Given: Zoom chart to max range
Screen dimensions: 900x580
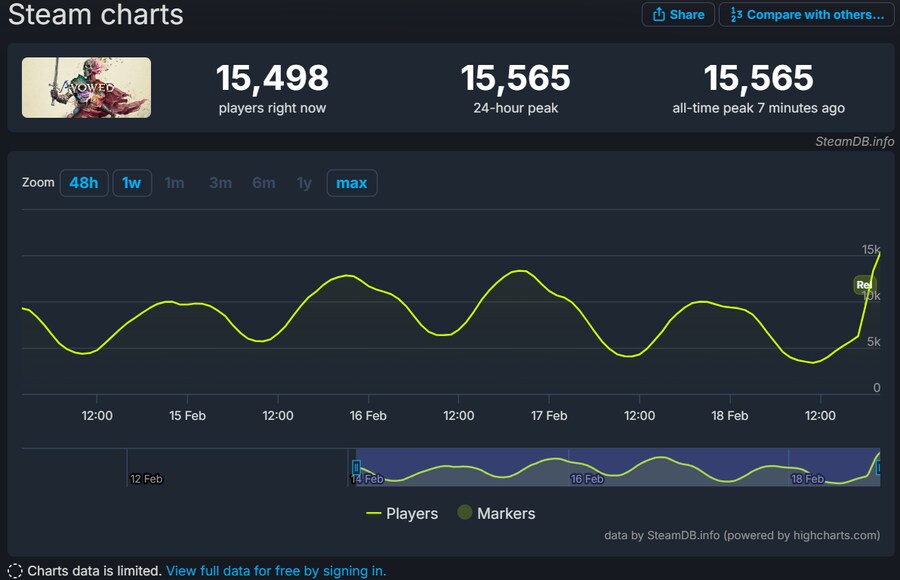Looking at the screenshot, I should [x=352, y=183].
